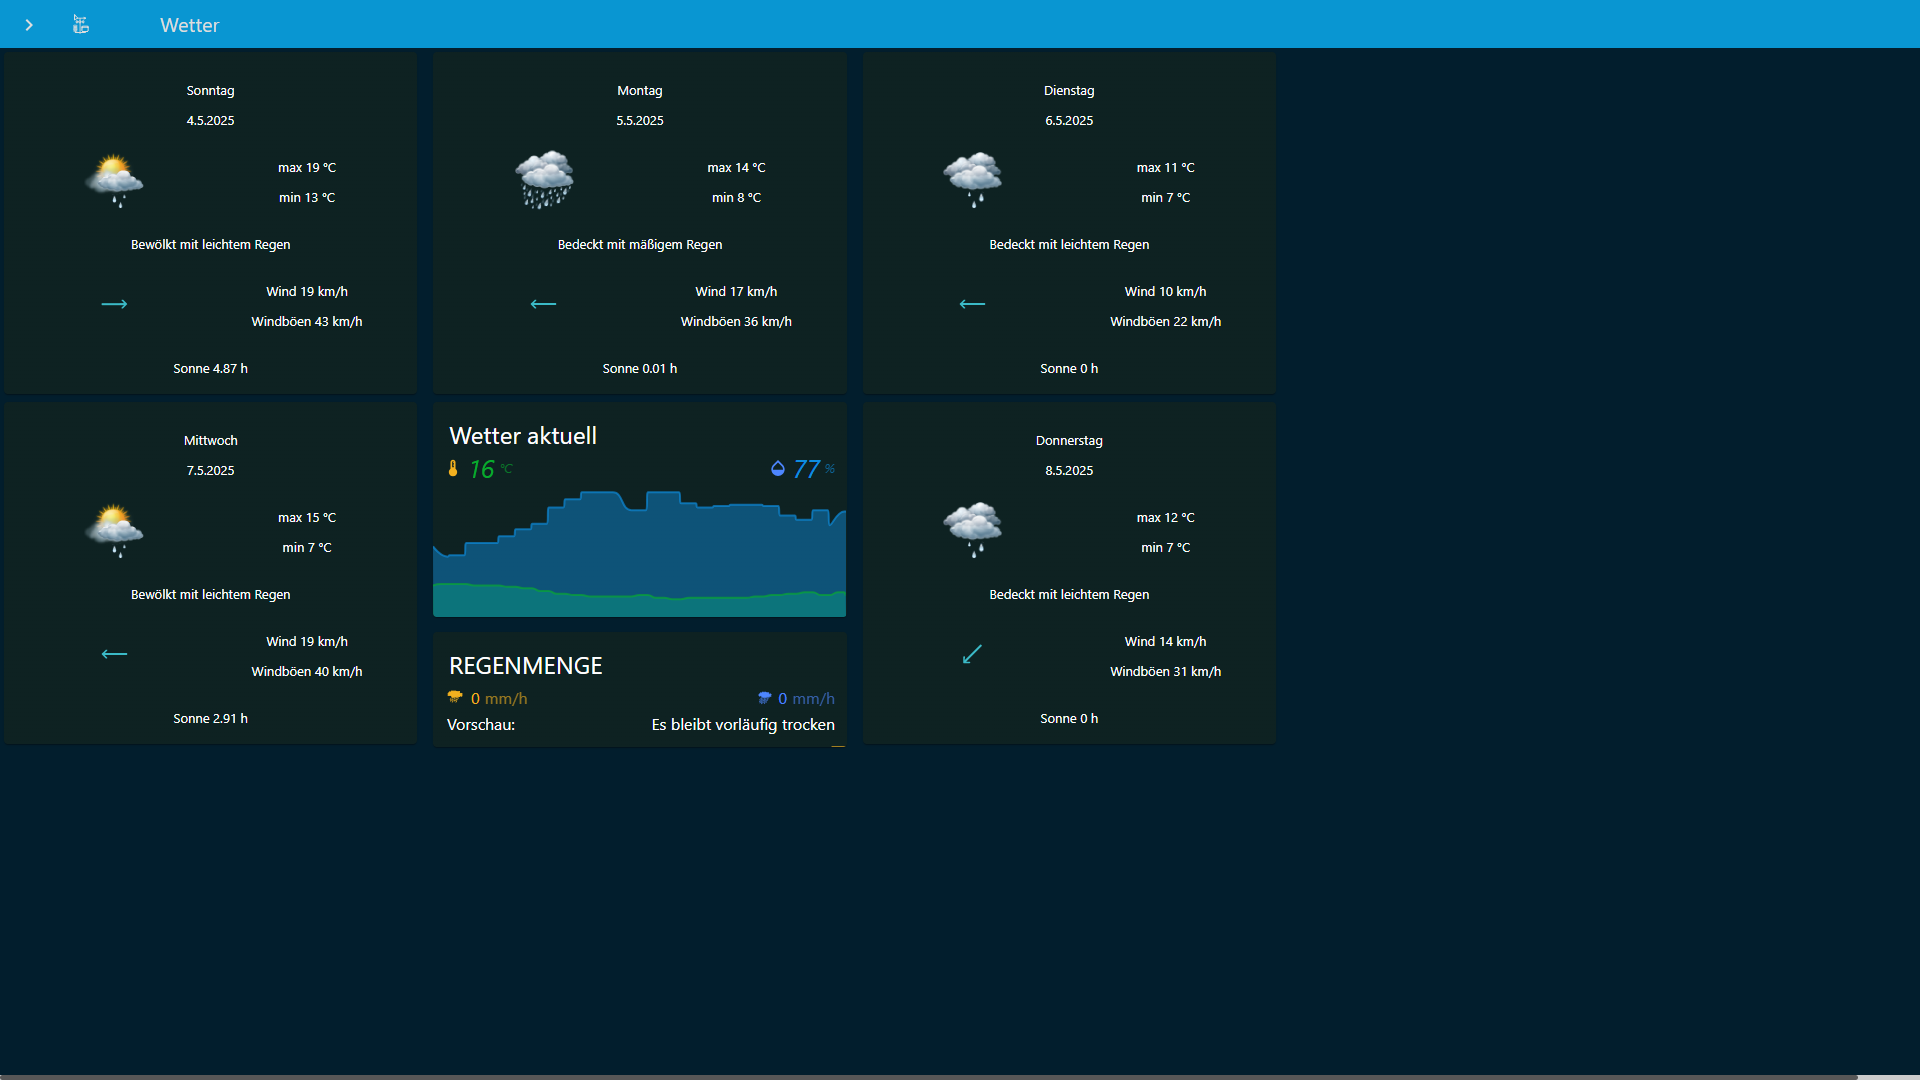Click the Wetter page title
The image size is (1920, 1080).
(x=189, y=25)
